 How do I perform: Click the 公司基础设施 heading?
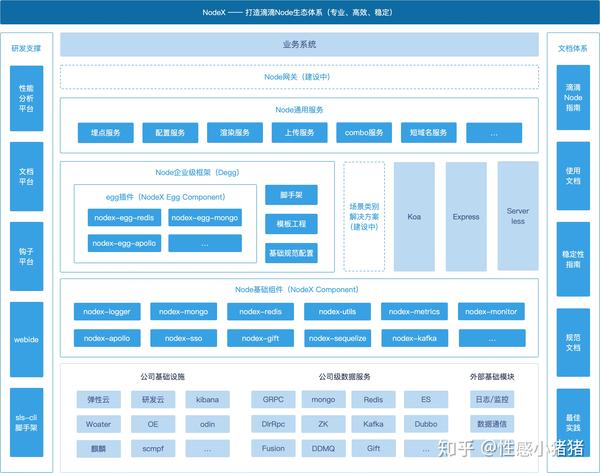click(163, 377)
